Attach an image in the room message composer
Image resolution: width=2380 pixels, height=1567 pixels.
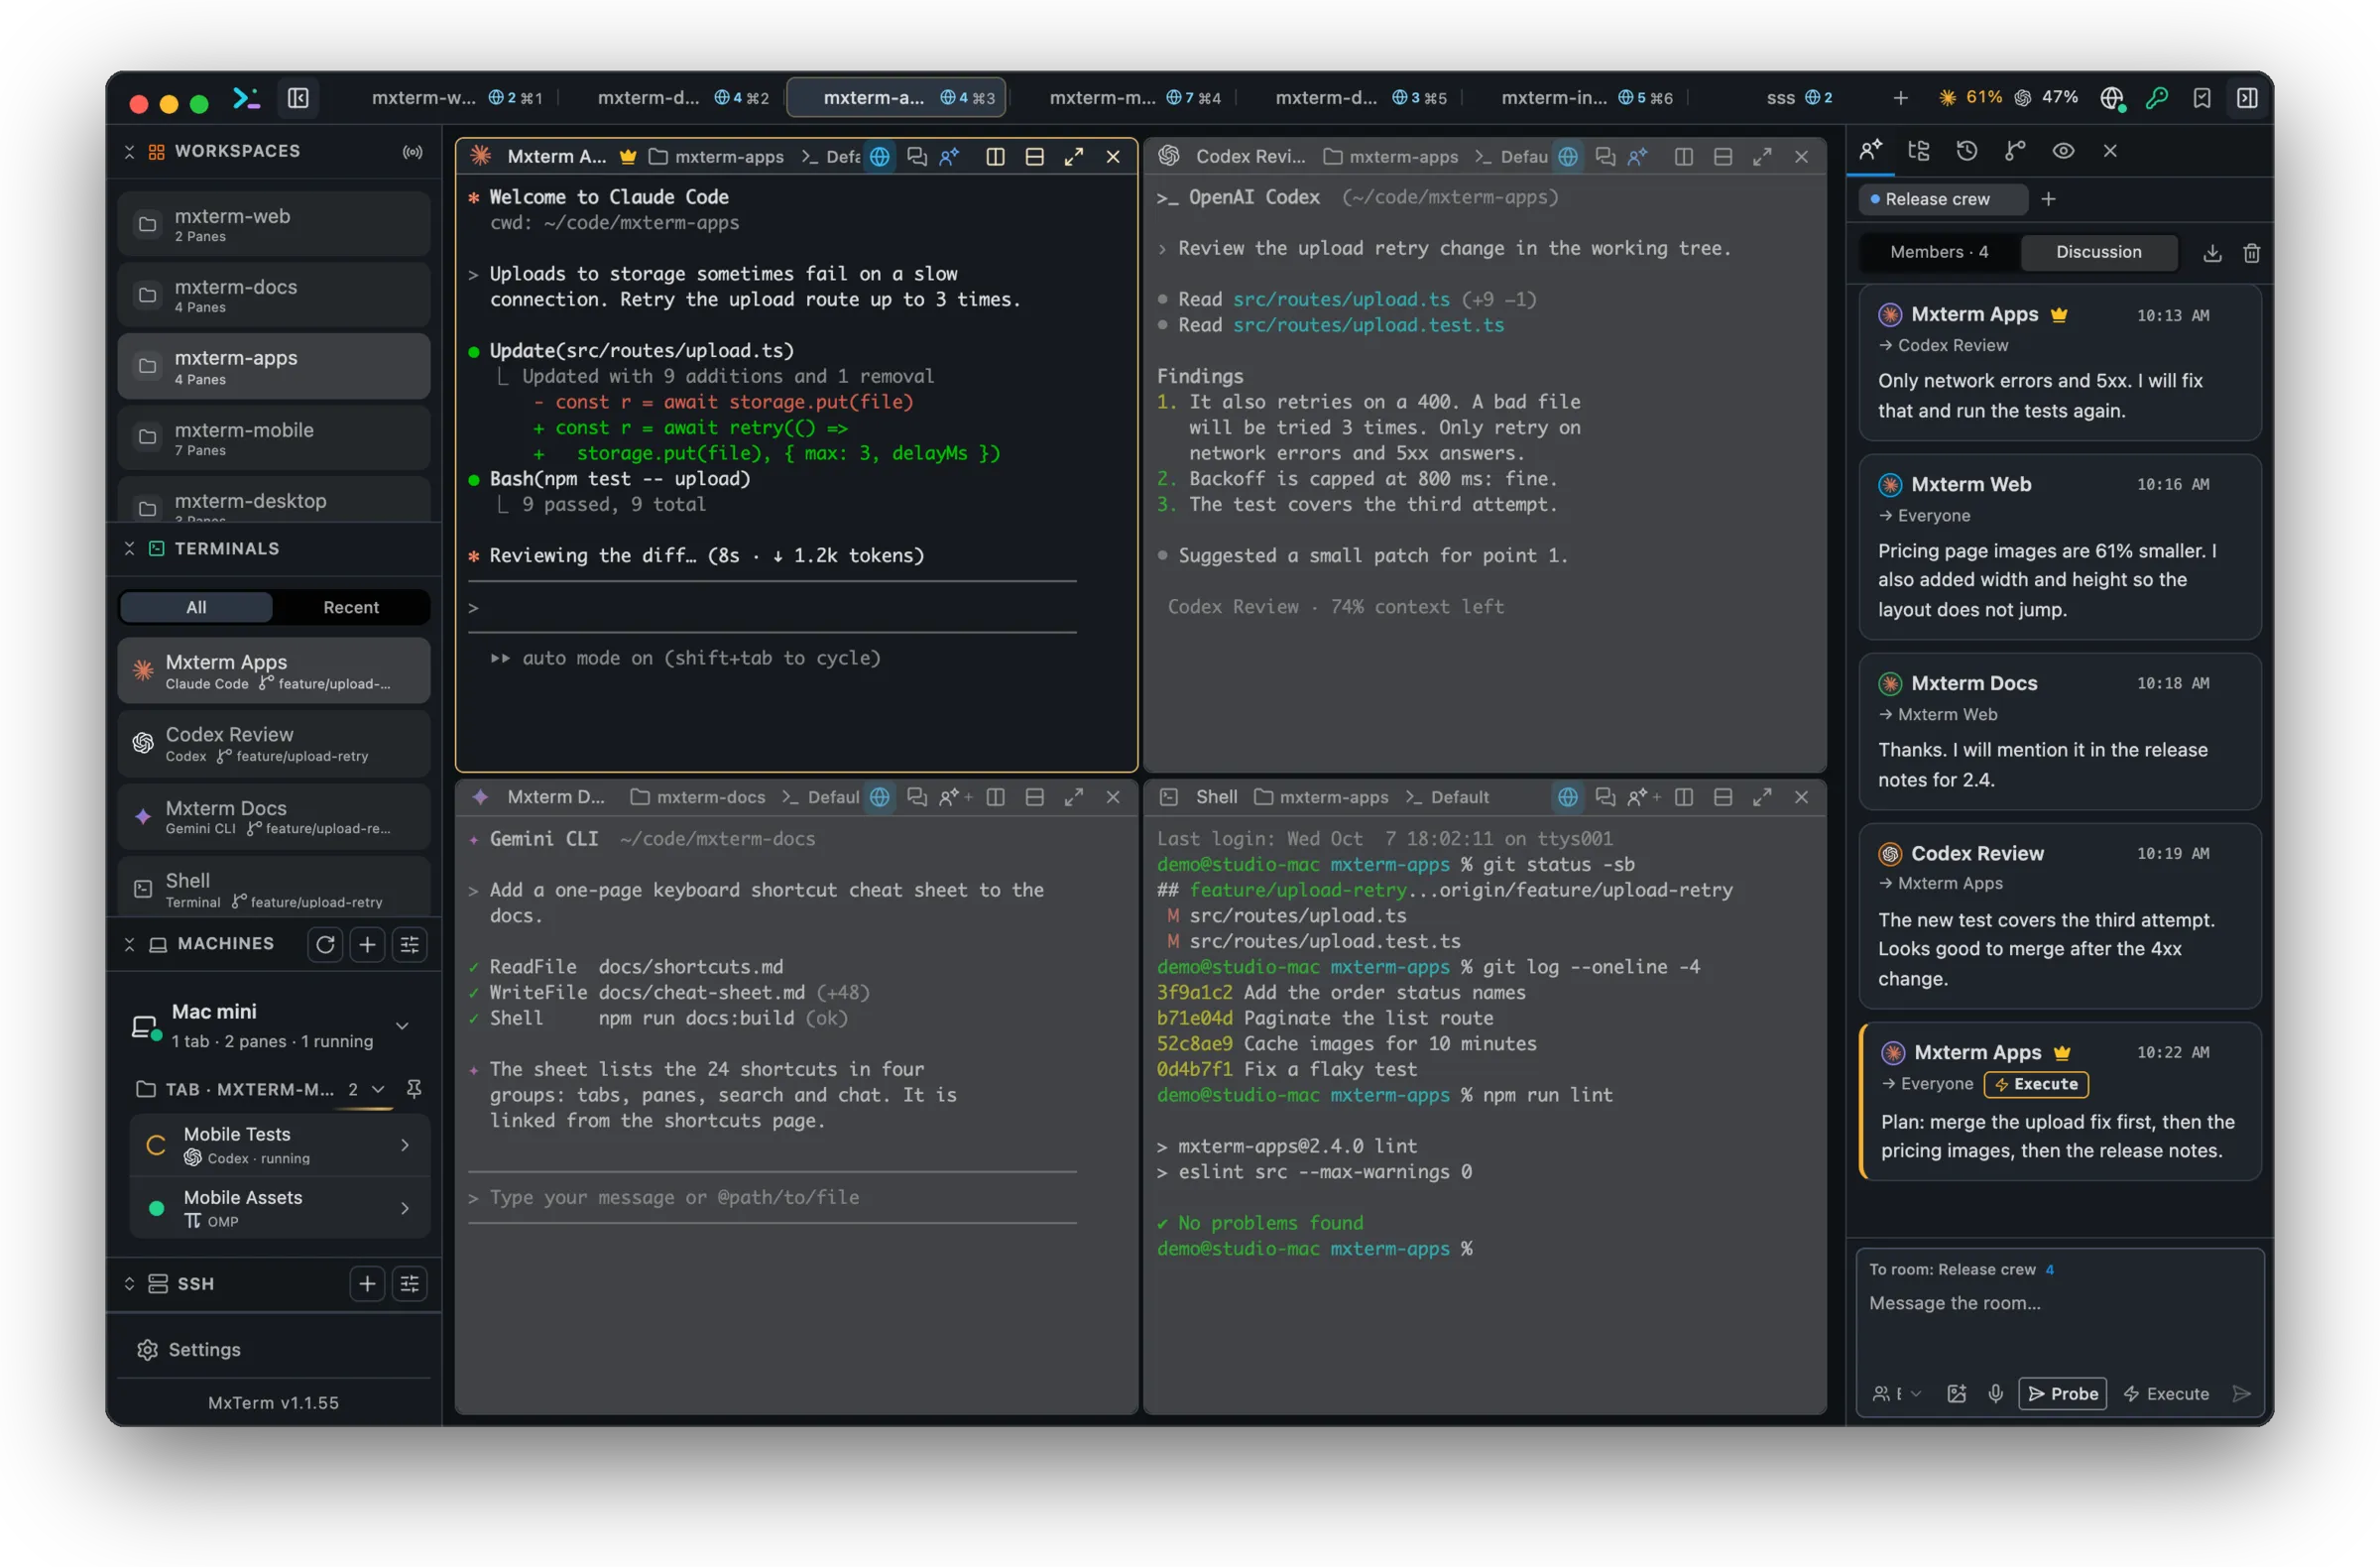click(x=1956, y=1393)
